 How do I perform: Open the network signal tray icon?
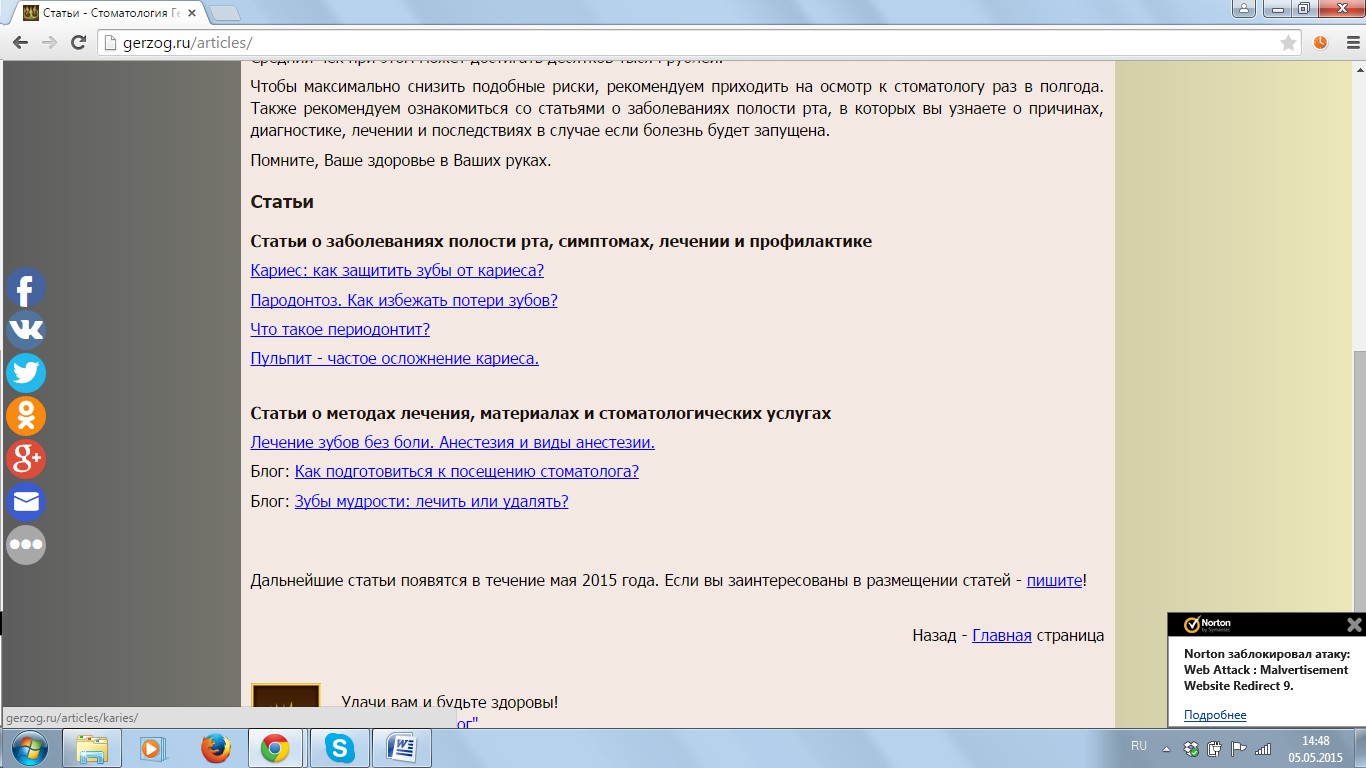click(x=1263, y=748)
